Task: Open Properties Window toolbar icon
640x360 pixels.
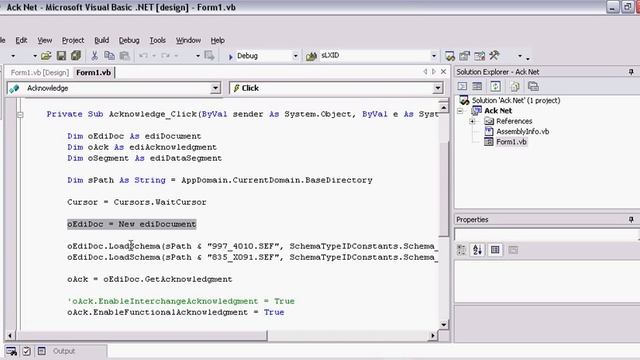Action: coord(464,56)
